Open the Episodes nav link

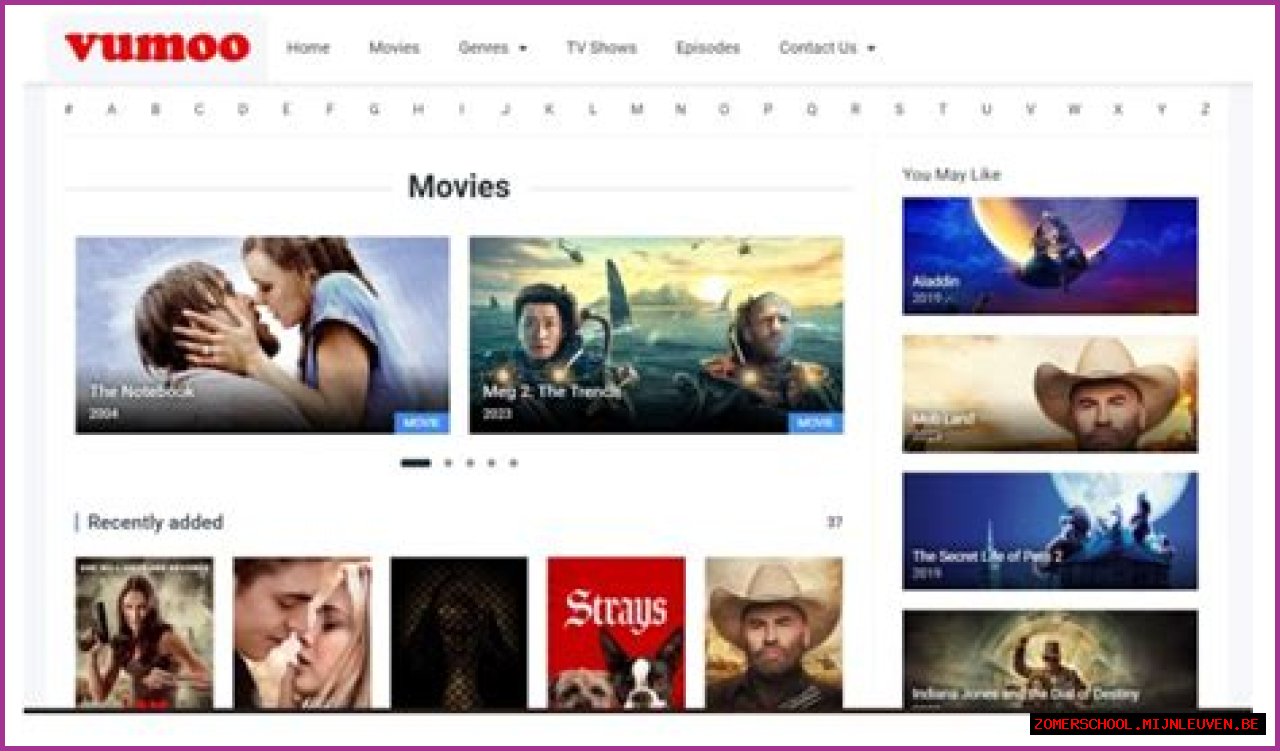click(708, 47)
